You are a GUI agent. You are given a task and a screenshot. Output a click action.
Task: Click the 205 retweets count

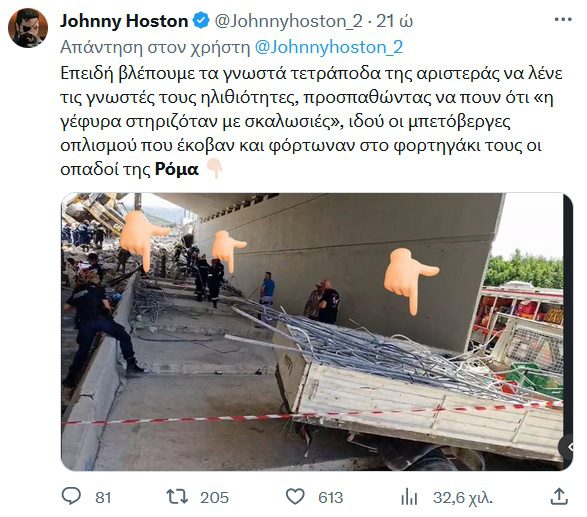(214, 498)
